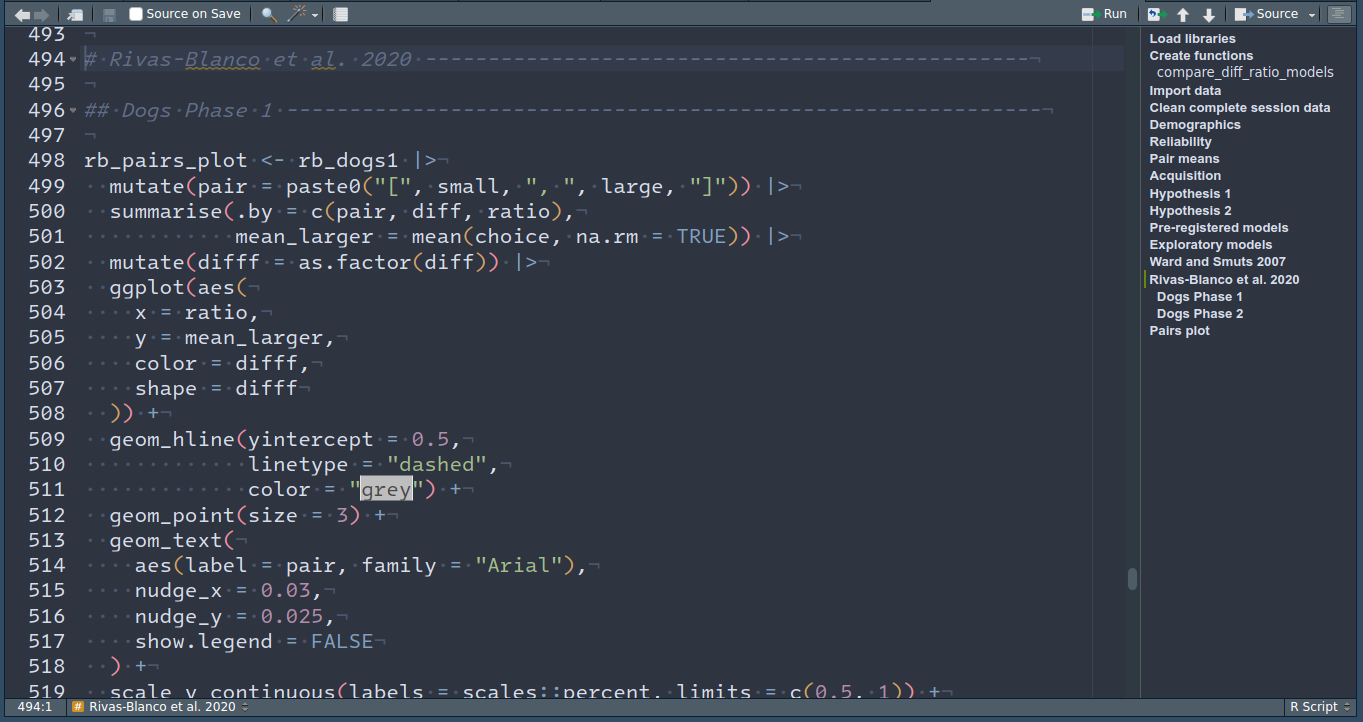
Task: Click the go forward navigation arrow
Action: tap(41, 14)
